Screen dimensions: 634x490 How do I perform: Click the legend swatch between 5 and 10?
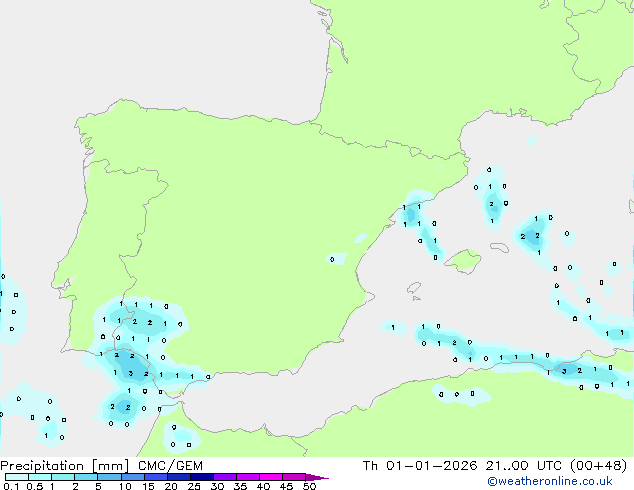click(110, 478)
